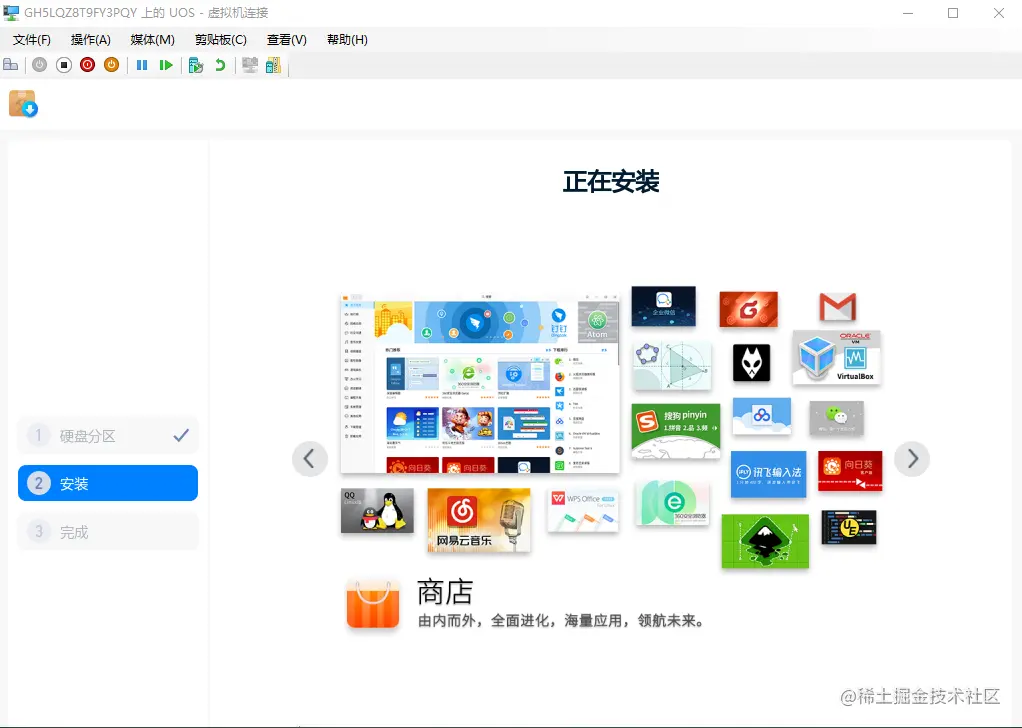The height and width of the screenshot is (728, 1022).
Task: Open the 查看(V) menu
Action: coord(287,40)
